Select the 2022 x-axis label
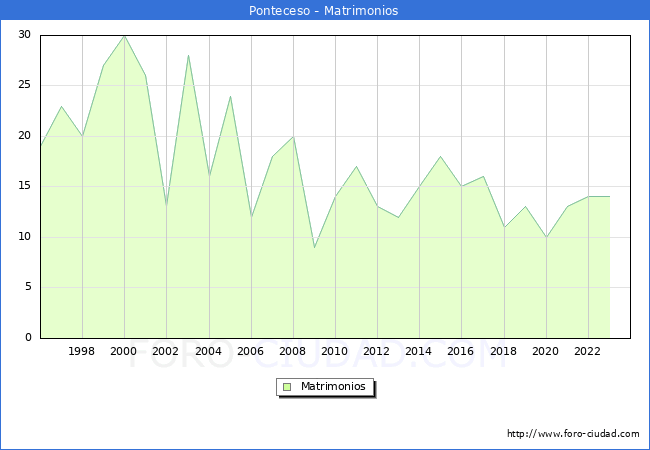This screenshot has height=450, width=650. pyautogui.click(x=587, y=351)
